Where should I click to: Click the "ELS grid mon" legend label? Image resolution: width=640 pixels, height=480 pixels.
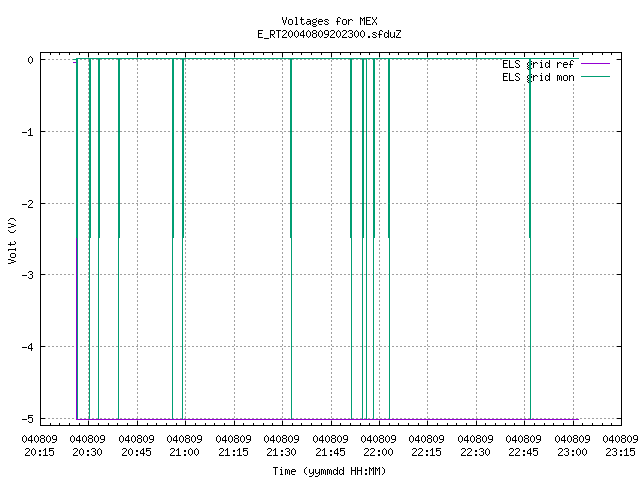[538, 77]
